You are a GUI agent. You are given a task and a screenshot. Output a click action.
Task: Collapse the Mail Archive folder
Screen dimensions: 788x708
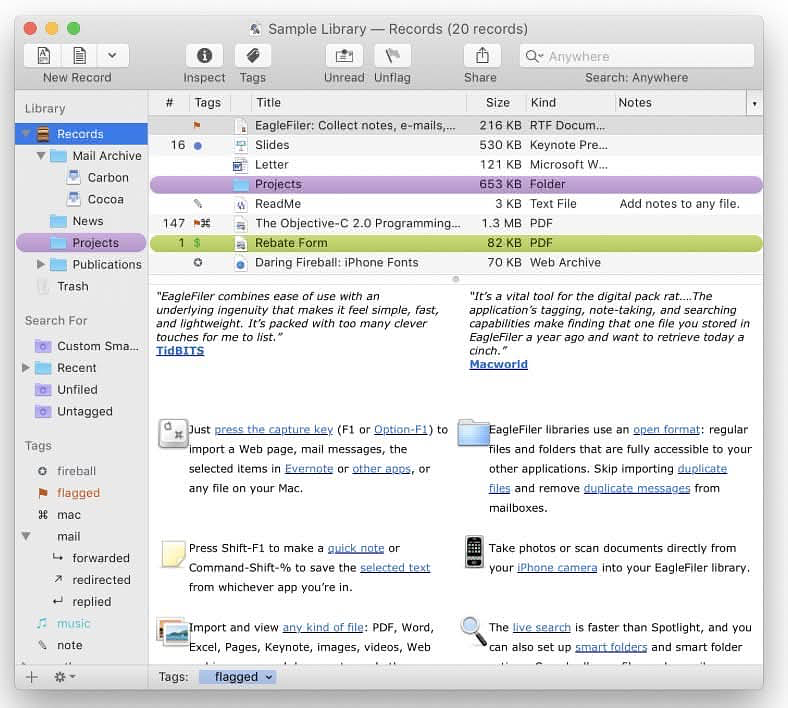point(41,156)
